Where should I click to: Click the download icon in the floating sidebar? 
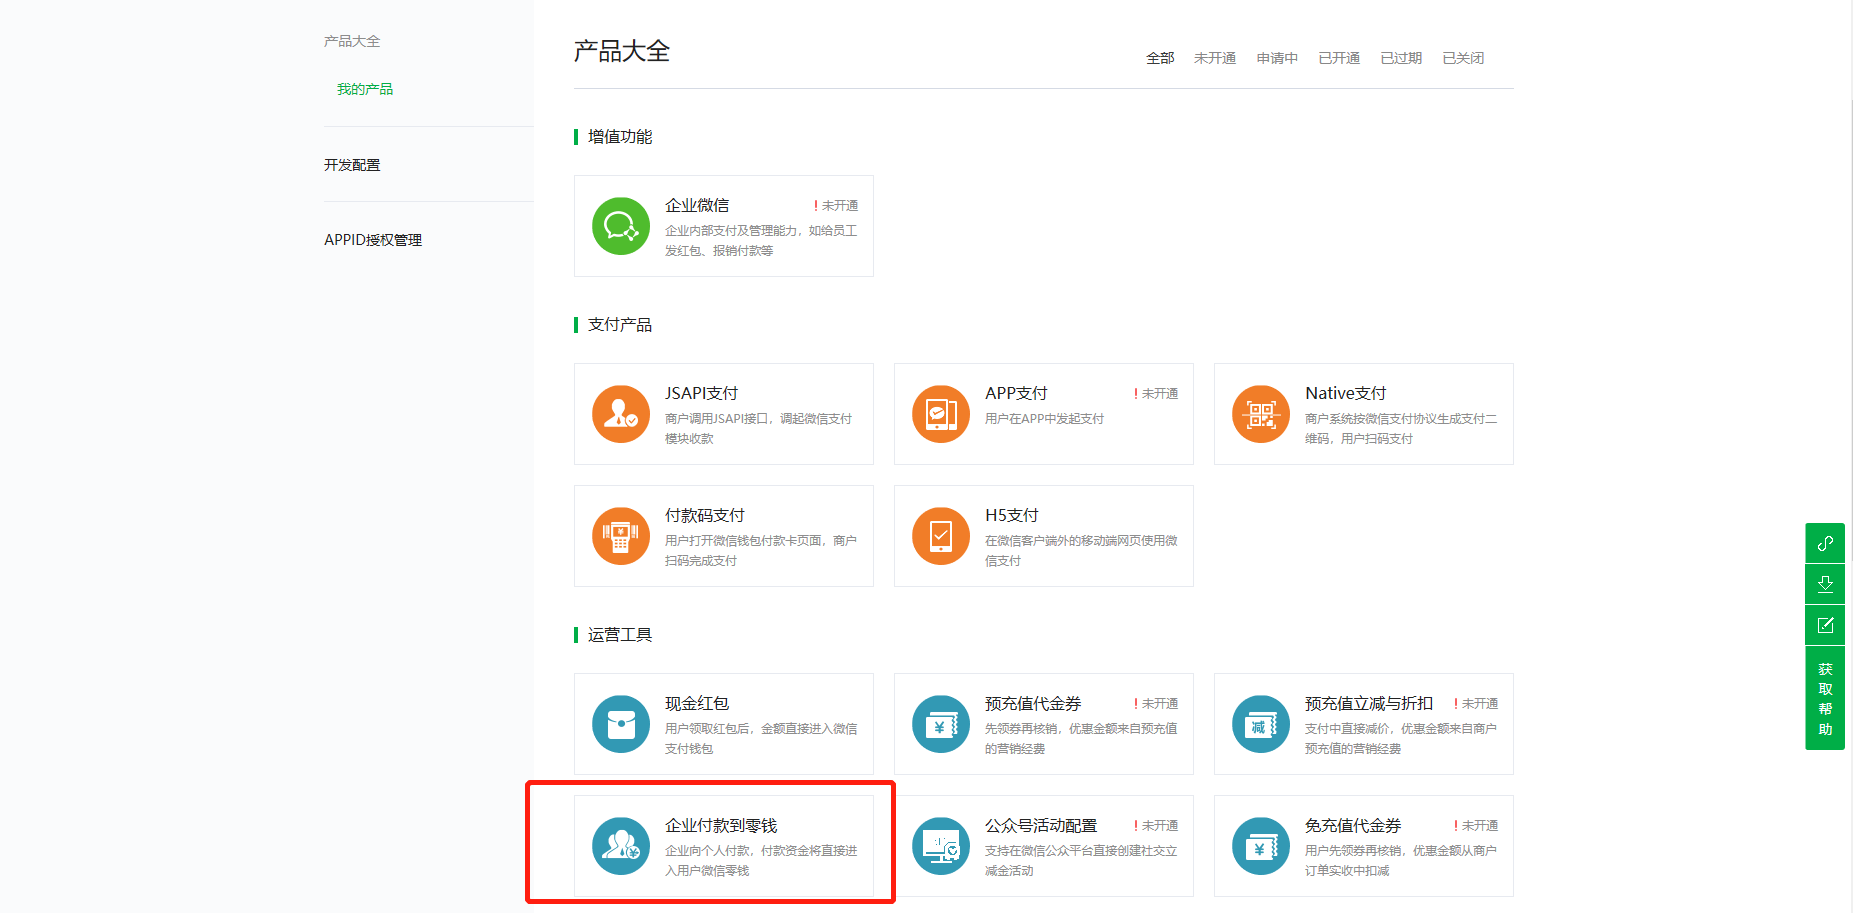coord(1825,584)
